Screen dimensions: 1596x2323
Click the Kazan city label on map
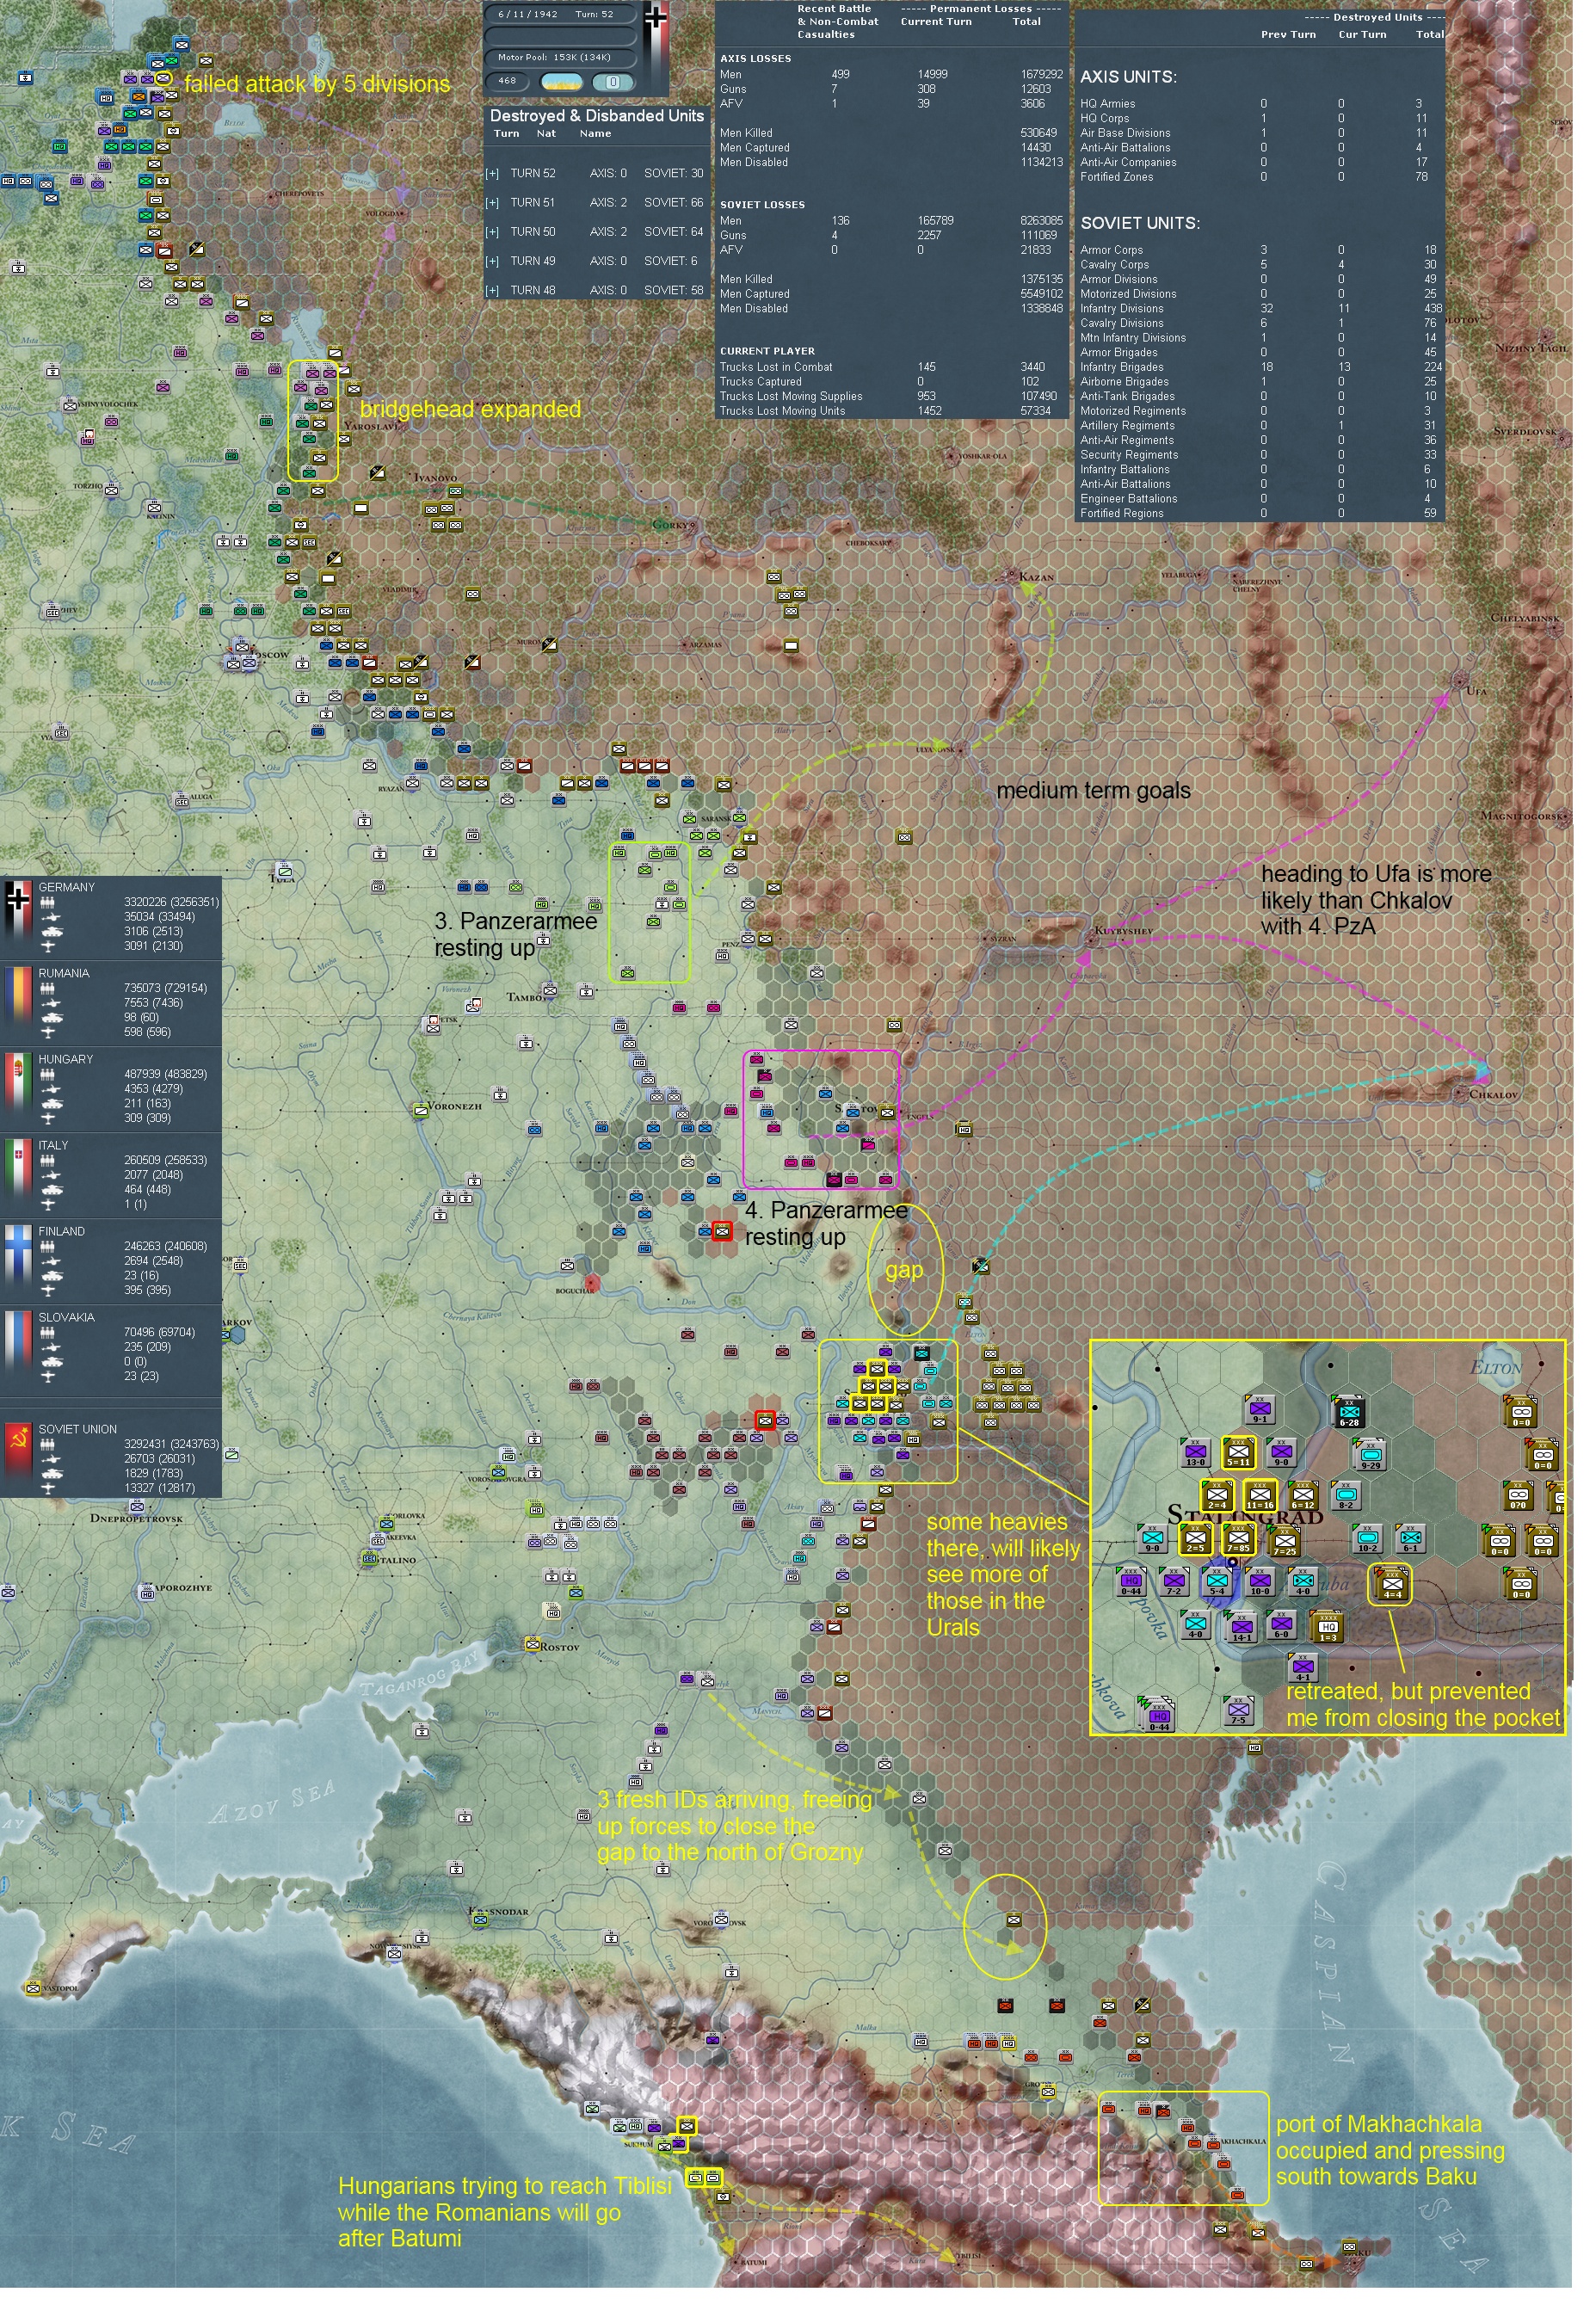[1036, 577]
